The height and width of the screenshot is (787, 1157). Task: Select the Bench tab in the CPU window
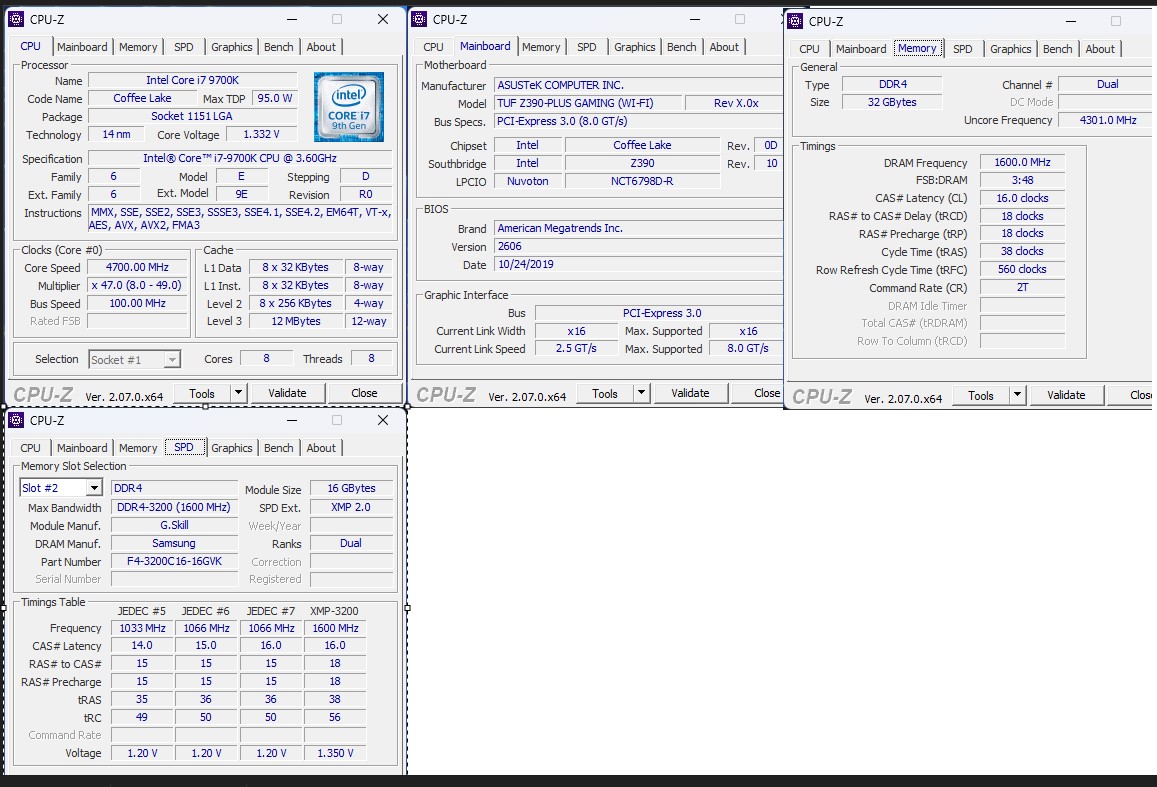pos(279,46)
